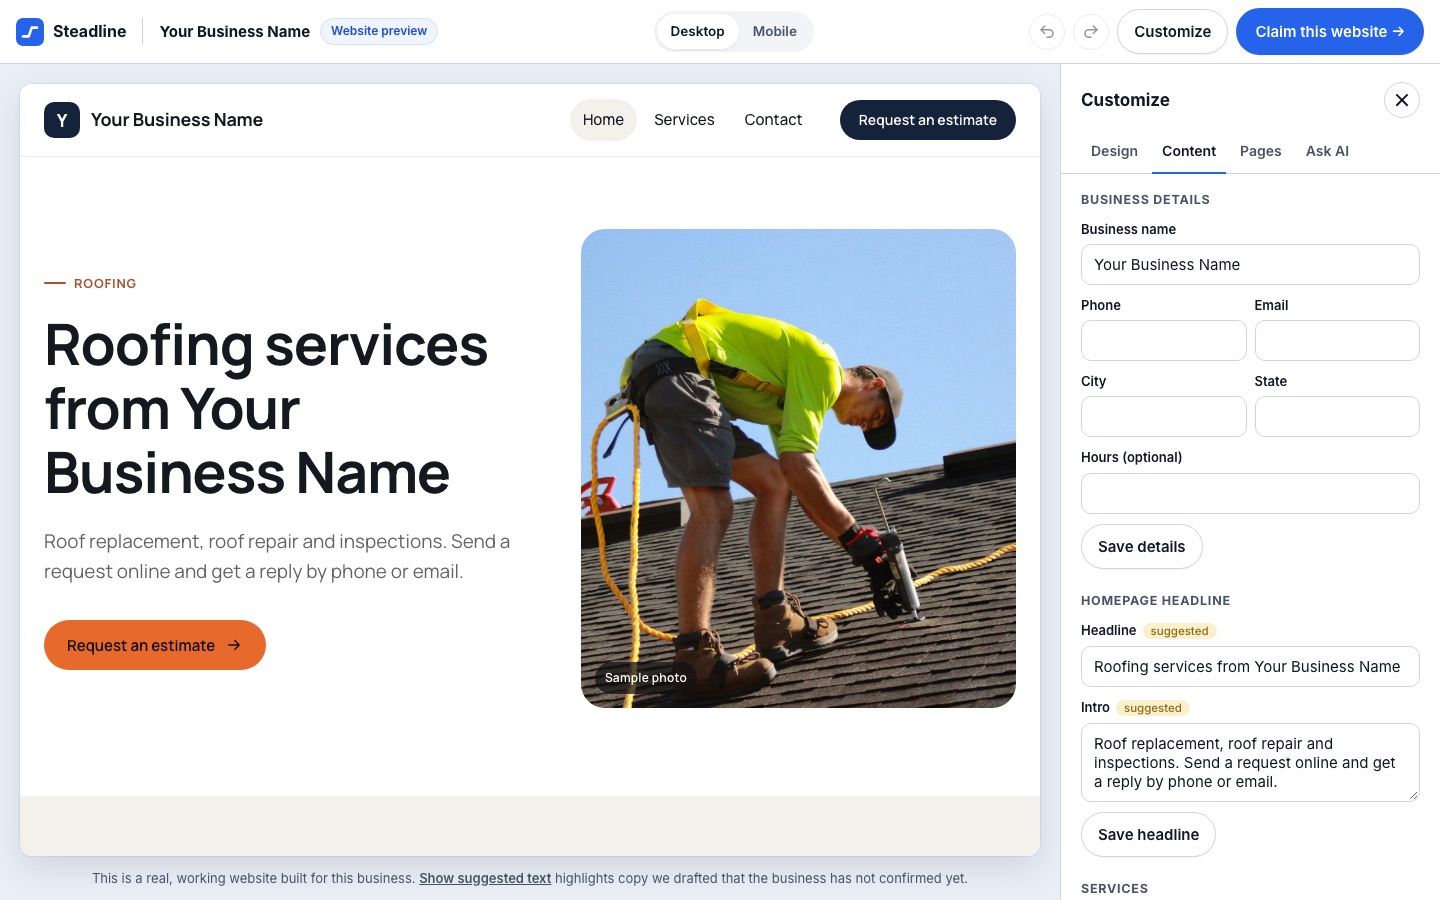Image resolution: width=1440 pixels, height=900 pixels.
Task: Click the Website preview badge
Action: tap(379, 31)
